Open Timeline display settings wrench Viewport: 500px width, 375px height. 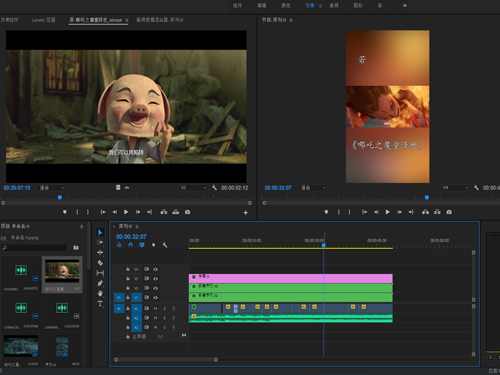pos(165,245)
